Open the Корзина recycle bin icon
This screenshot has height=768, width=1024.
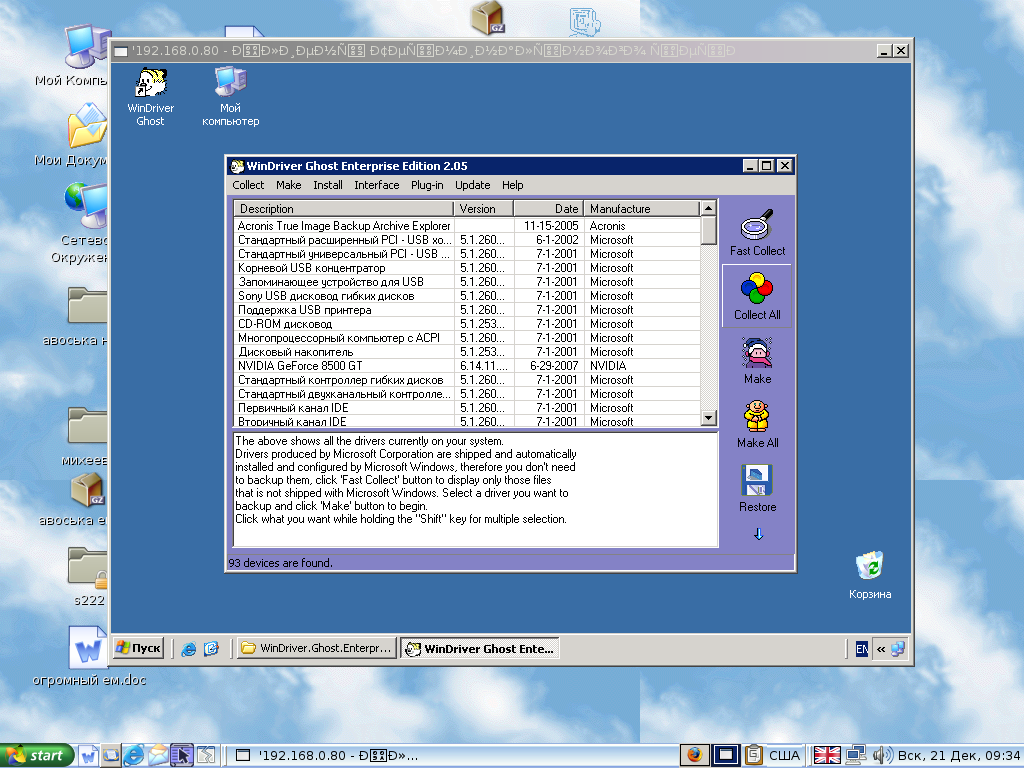click(x=869, y=567)
